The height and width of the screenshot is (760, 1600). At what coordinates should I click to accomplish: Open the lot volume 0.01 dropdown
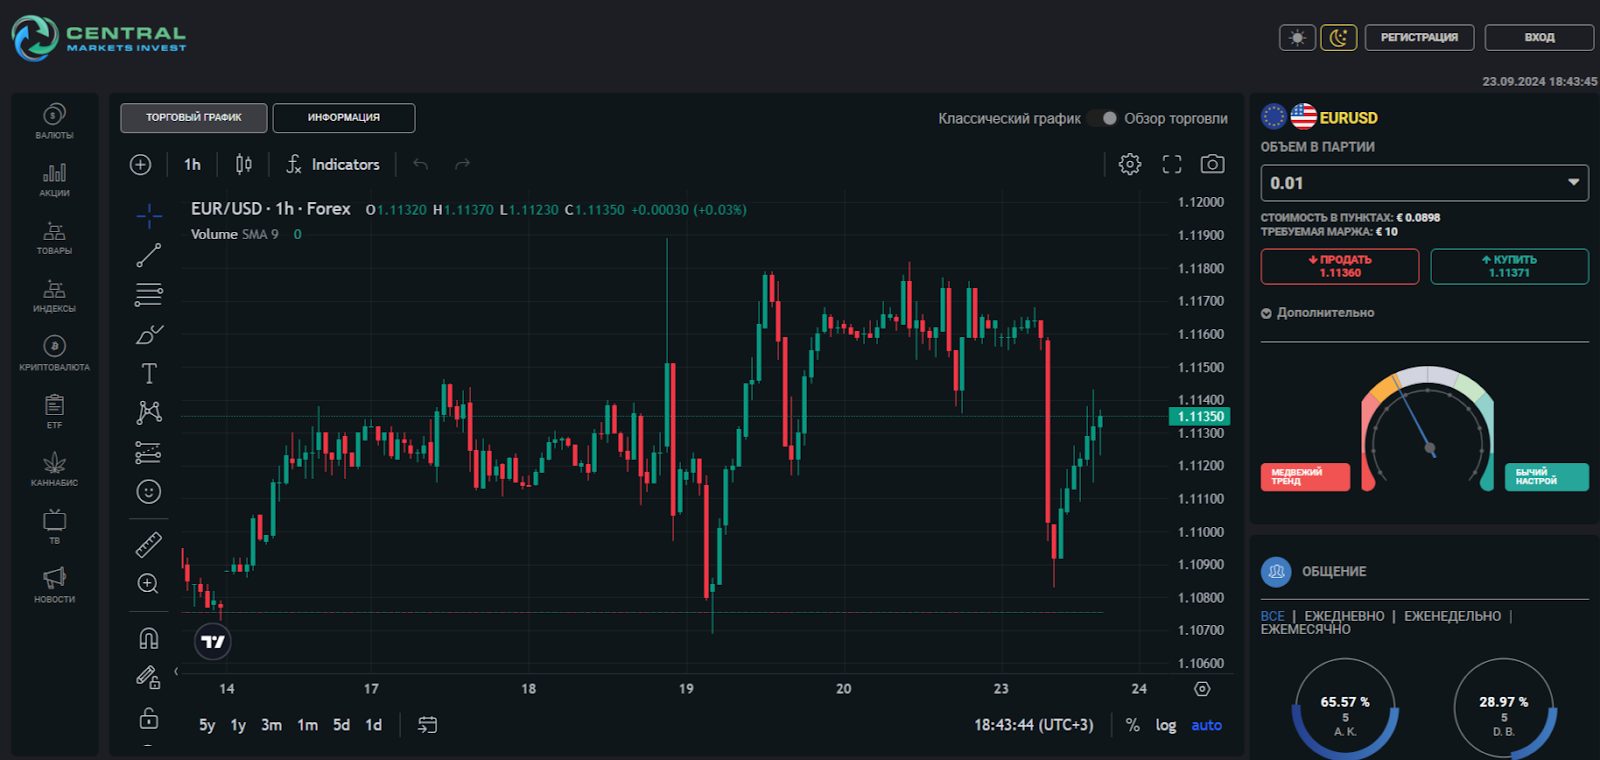[x=1424, y=183]
